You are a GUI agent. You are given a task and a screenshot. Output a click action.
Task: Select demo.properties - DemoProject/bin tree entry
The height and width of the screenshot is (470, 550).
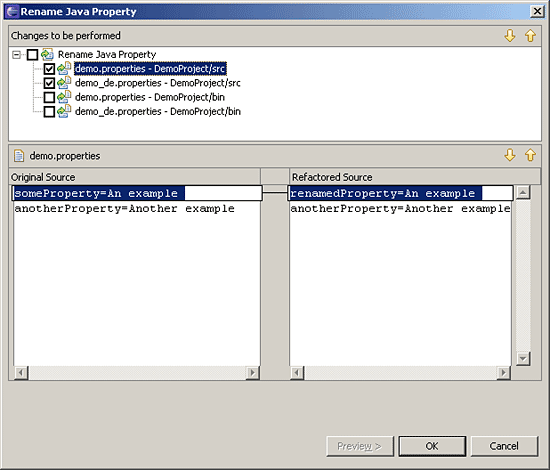tap(150, 97)
